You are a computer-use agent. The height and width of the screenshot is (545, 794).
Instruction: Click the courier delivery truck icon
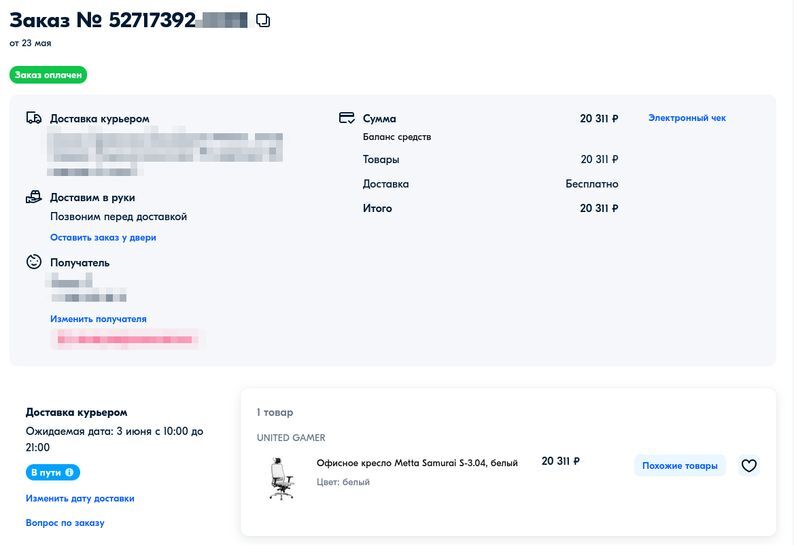(34, 118)
